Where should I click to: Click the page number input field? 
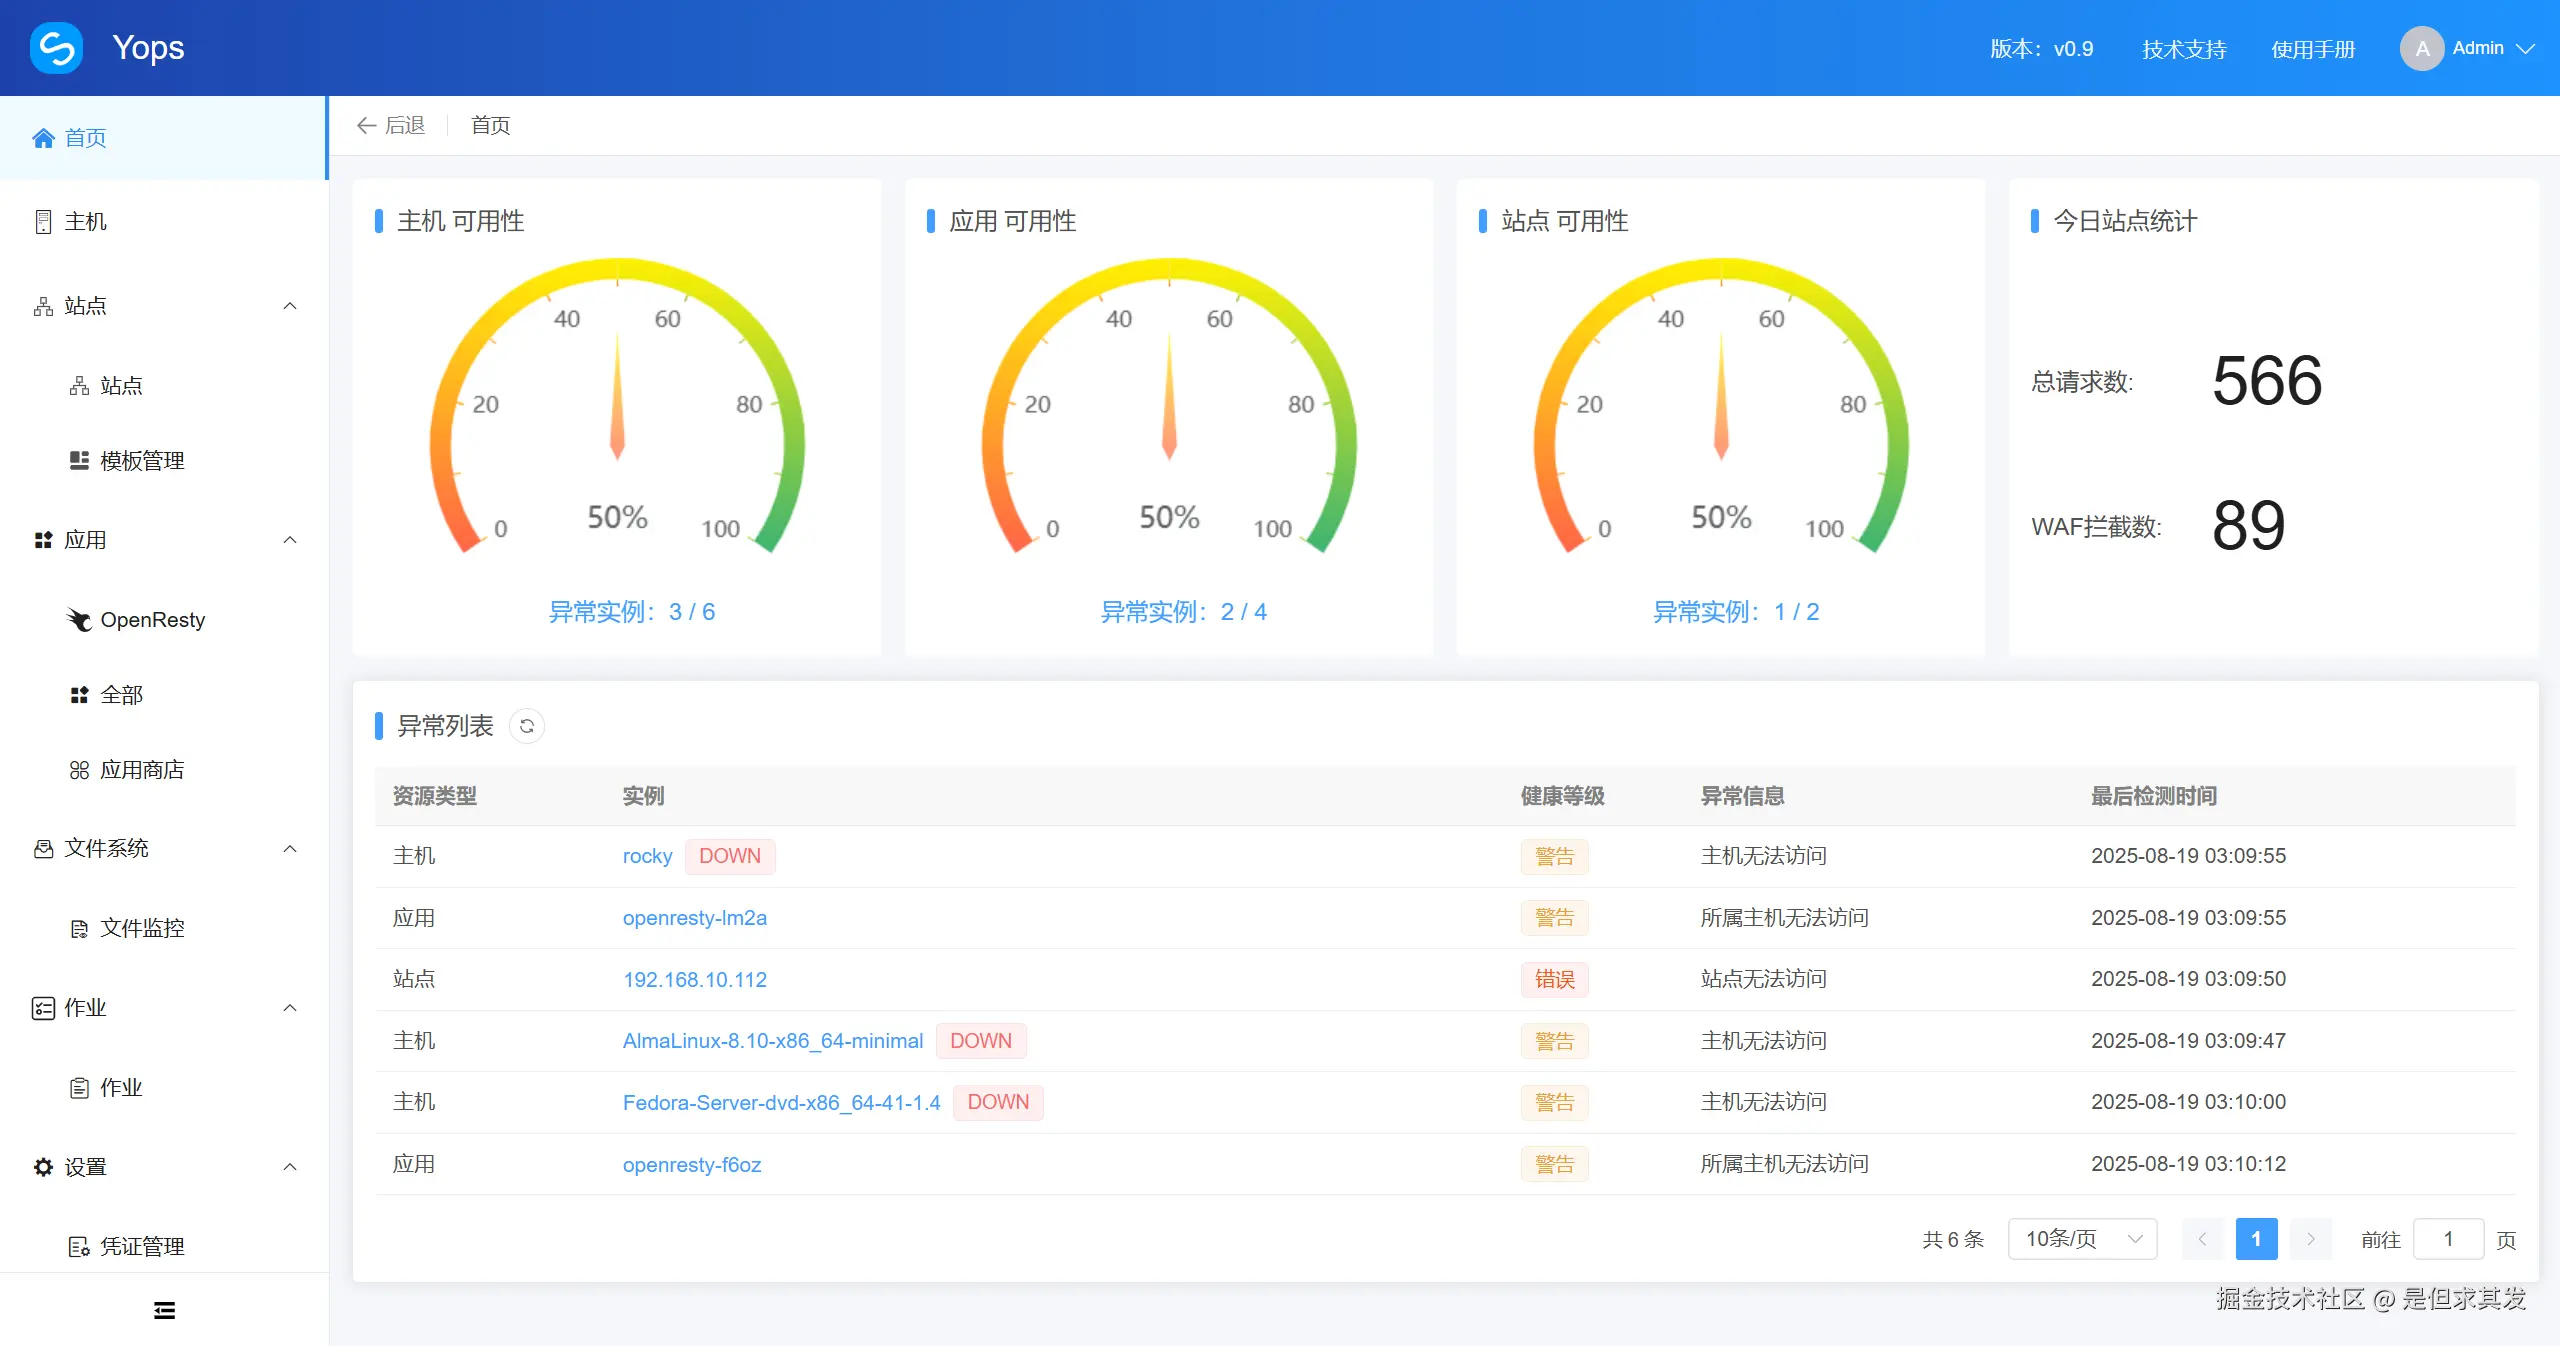[x=2449, y=1239]
